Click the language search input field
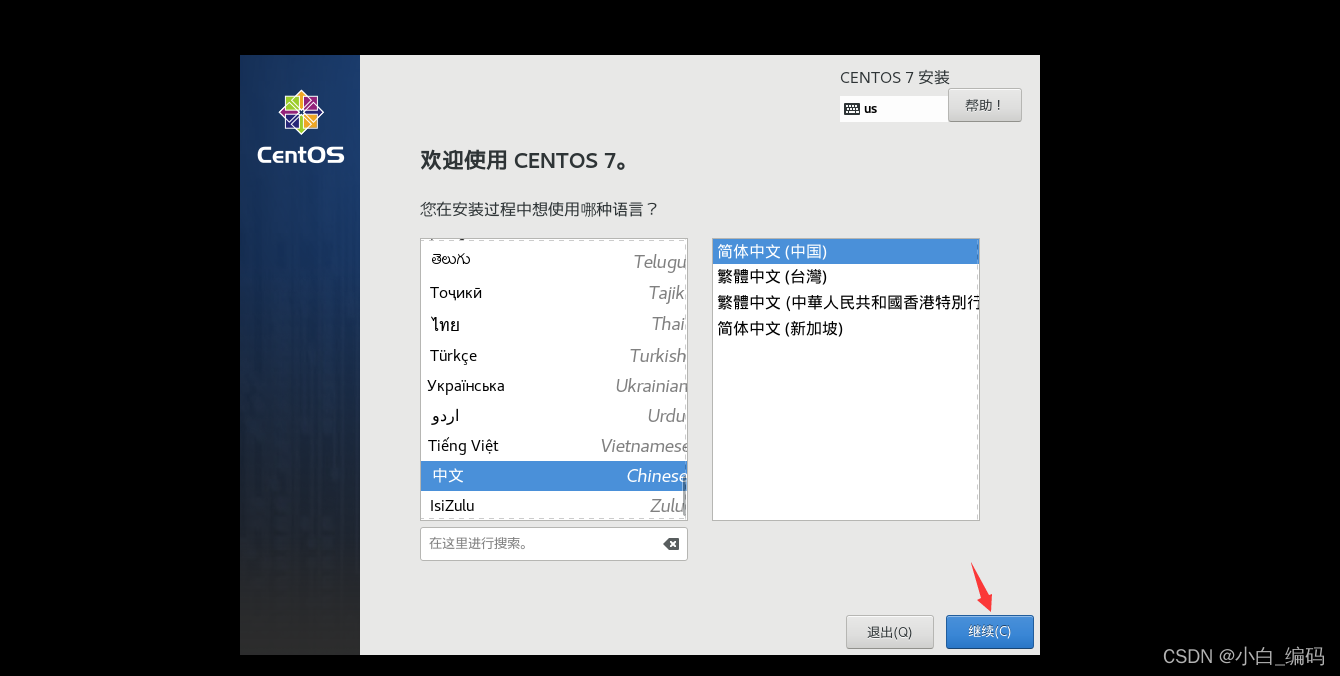The height and width of the screenshot is (676, 1340). click(554, 544)
